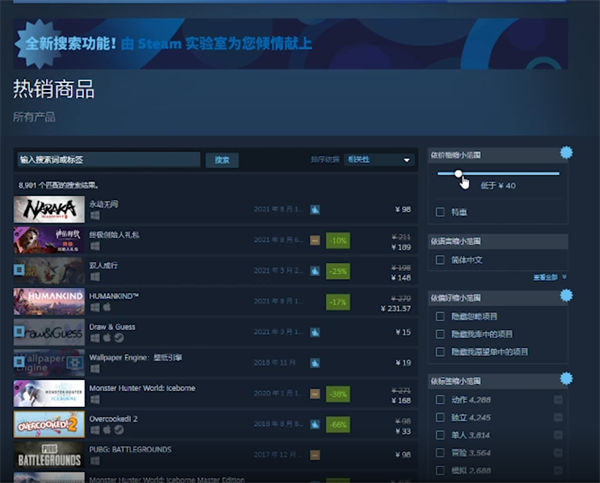Viewport: 600px width, 483px height.
Task: Click the gear icon on tag filter header
Action: (566, 379)
